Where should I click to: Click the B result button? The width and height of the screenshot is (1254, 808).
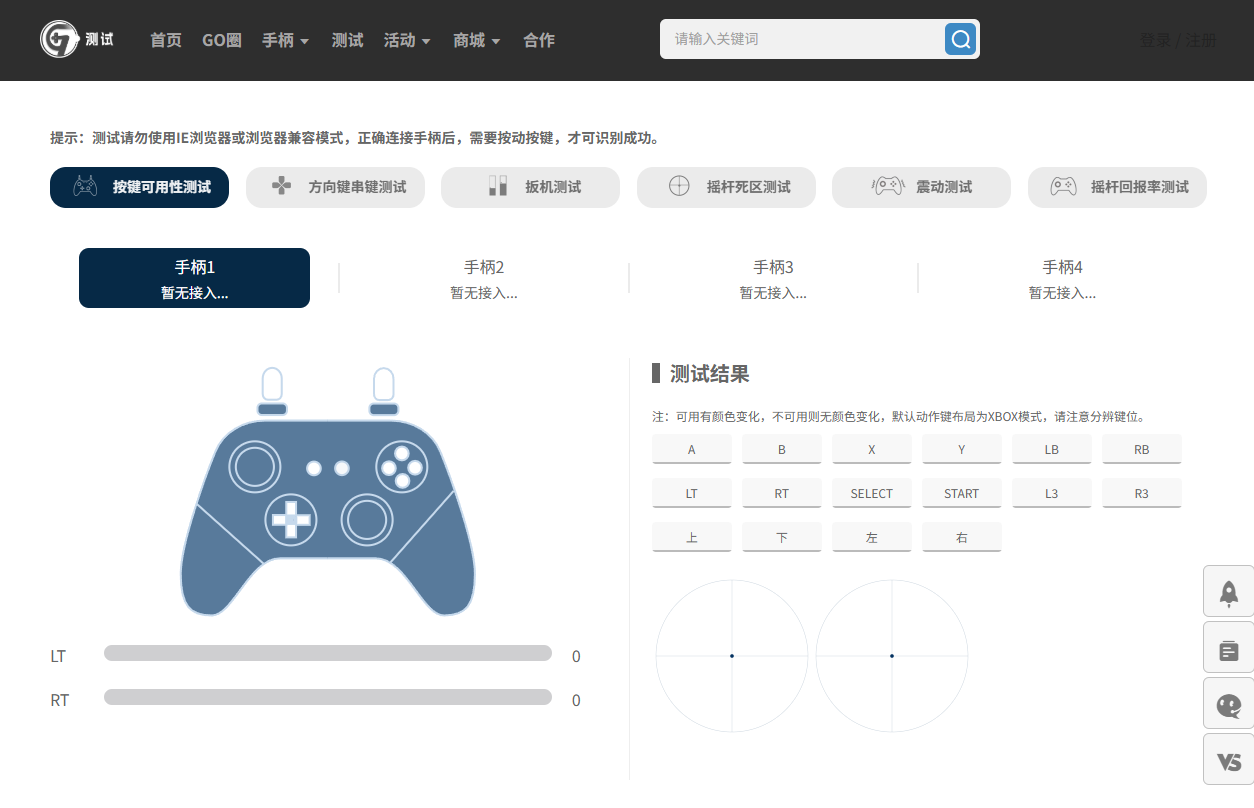coord(782,449)
